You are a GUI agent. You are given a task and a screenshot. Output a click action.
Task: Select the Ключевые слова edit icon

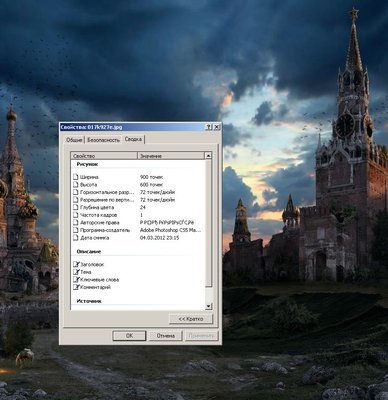[76, 280]
